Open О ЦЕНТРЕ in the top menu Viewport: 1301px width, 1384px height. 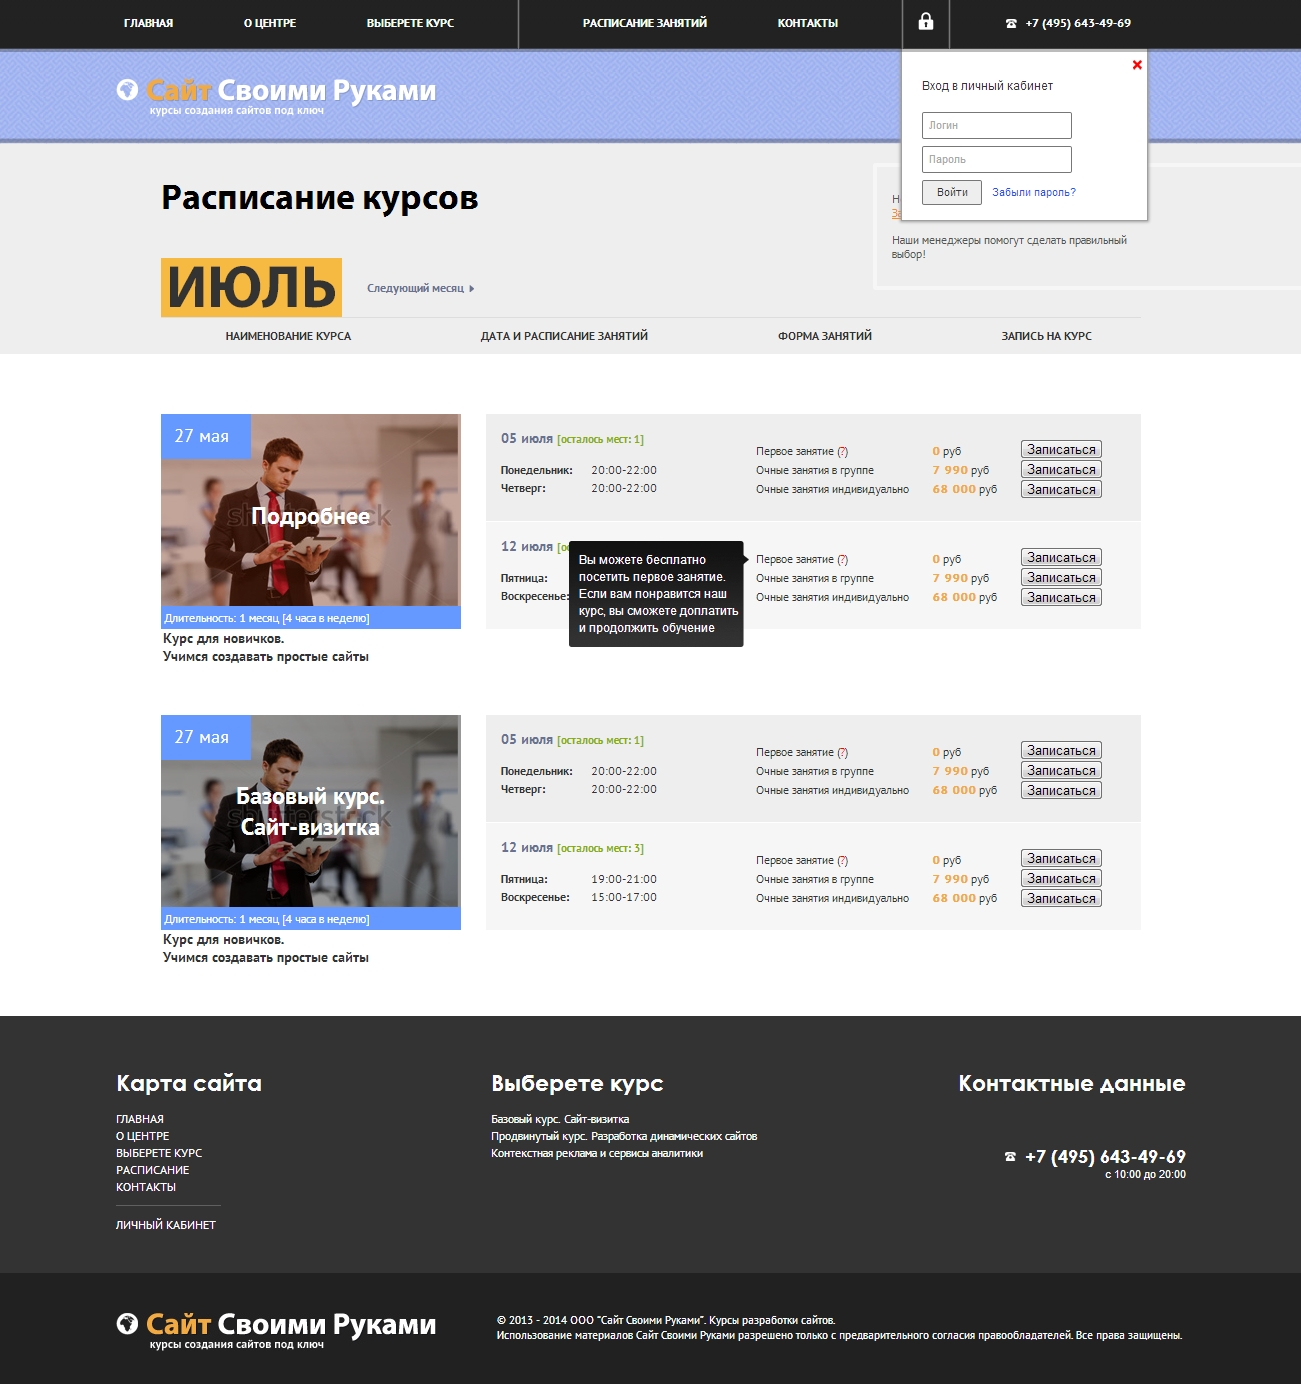pyautogui.click(x=270, y=23)
